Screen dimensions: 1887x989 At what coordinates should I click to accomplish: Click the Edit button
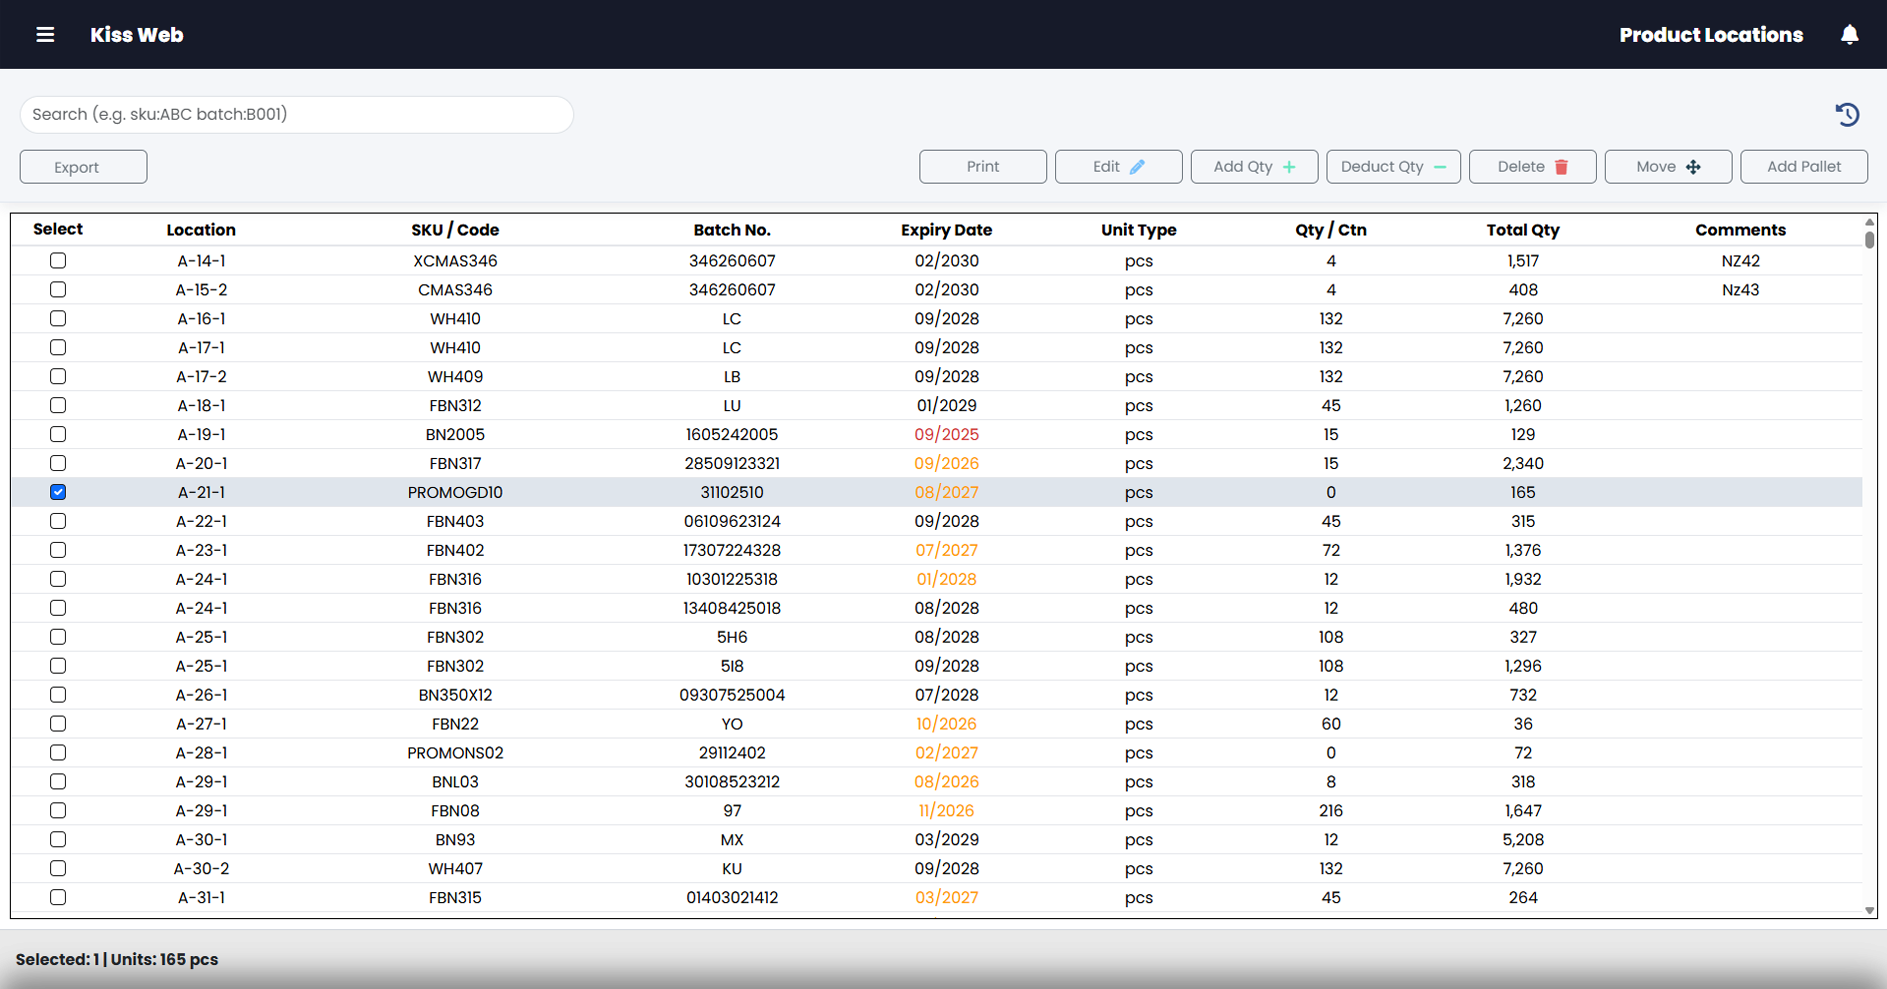[1118, 167]
